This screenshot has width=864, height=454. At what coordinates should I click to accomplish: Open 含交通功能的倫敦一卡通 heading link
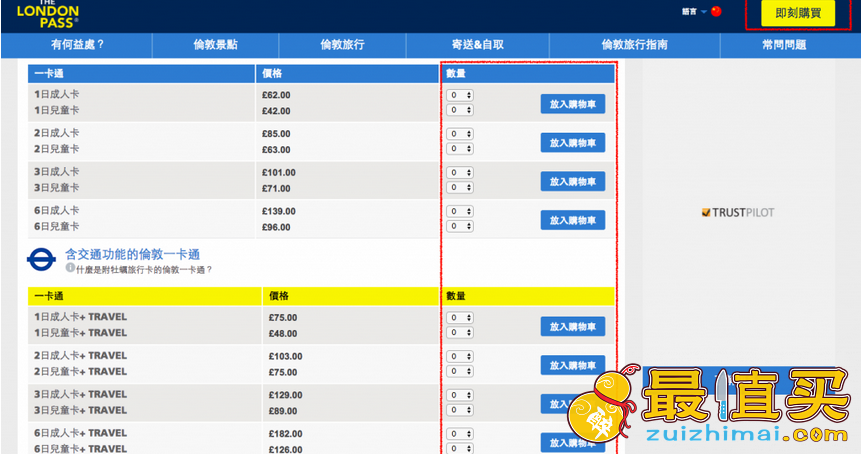[x=132, y=254]
